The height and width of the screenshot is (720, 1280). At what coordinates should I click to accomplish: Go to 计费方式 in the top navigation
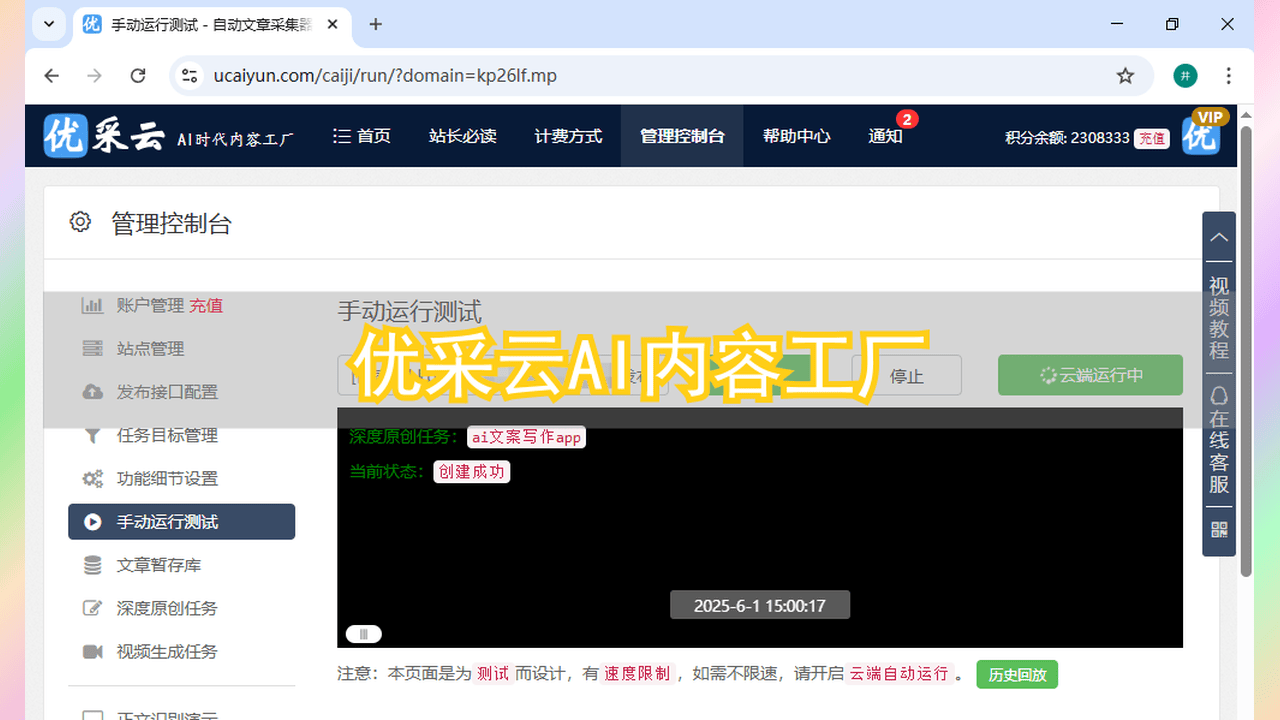click(568, 136)
